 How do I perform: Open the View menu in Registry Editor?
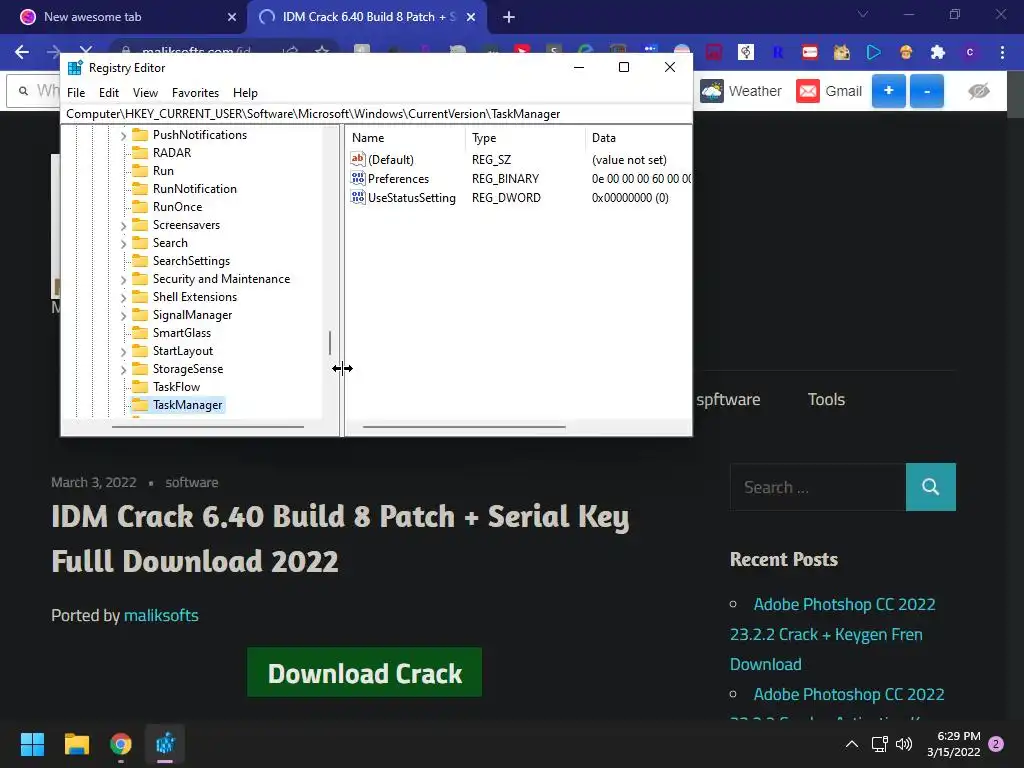click(145, 93)
